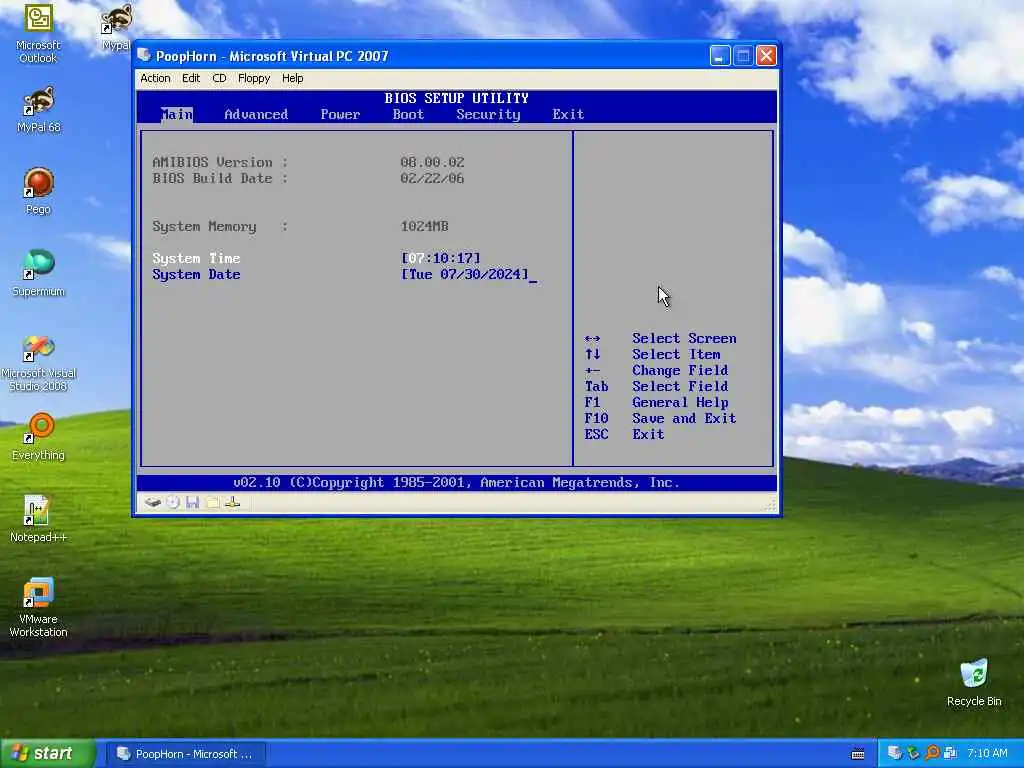
Task: Click the on-screen keyboard icon in taskbar
Action: coord(858,754)
